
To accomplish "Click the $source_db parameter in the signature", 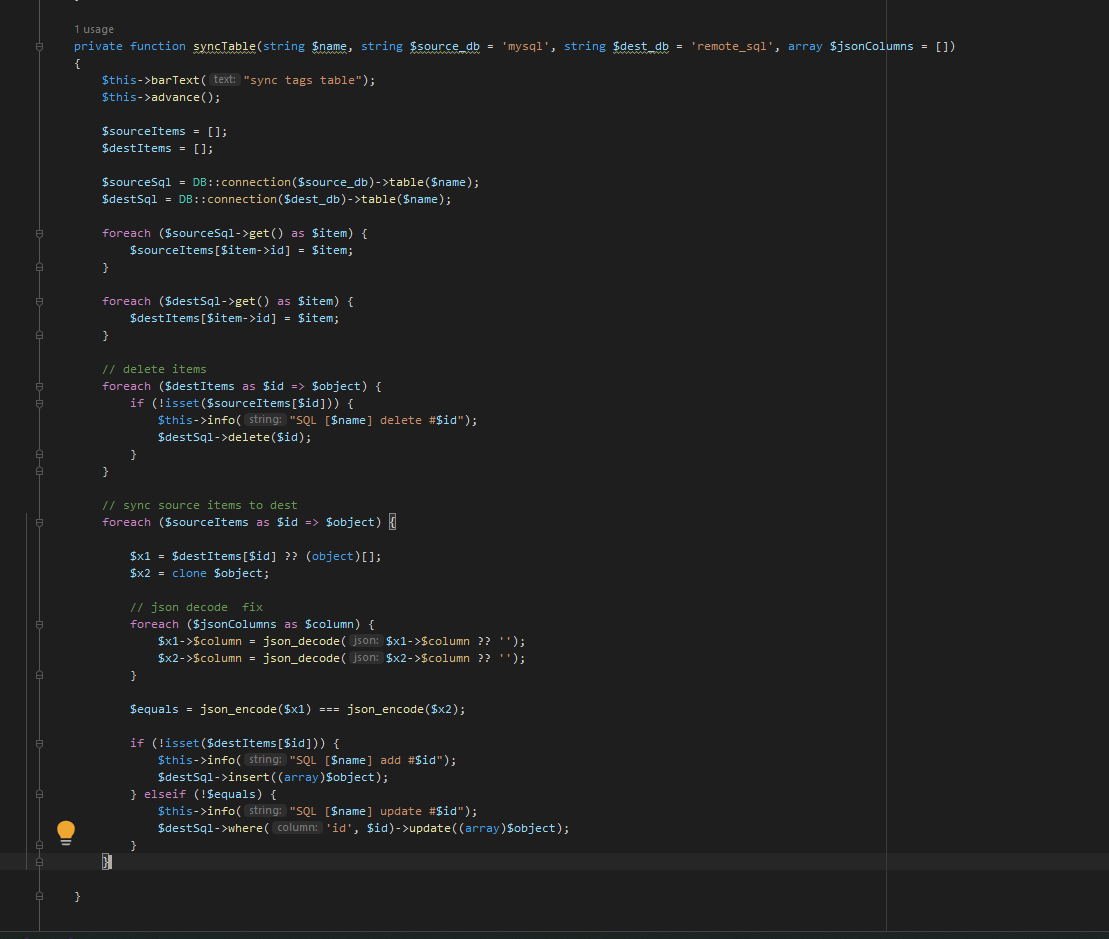I will click(445, 46).
